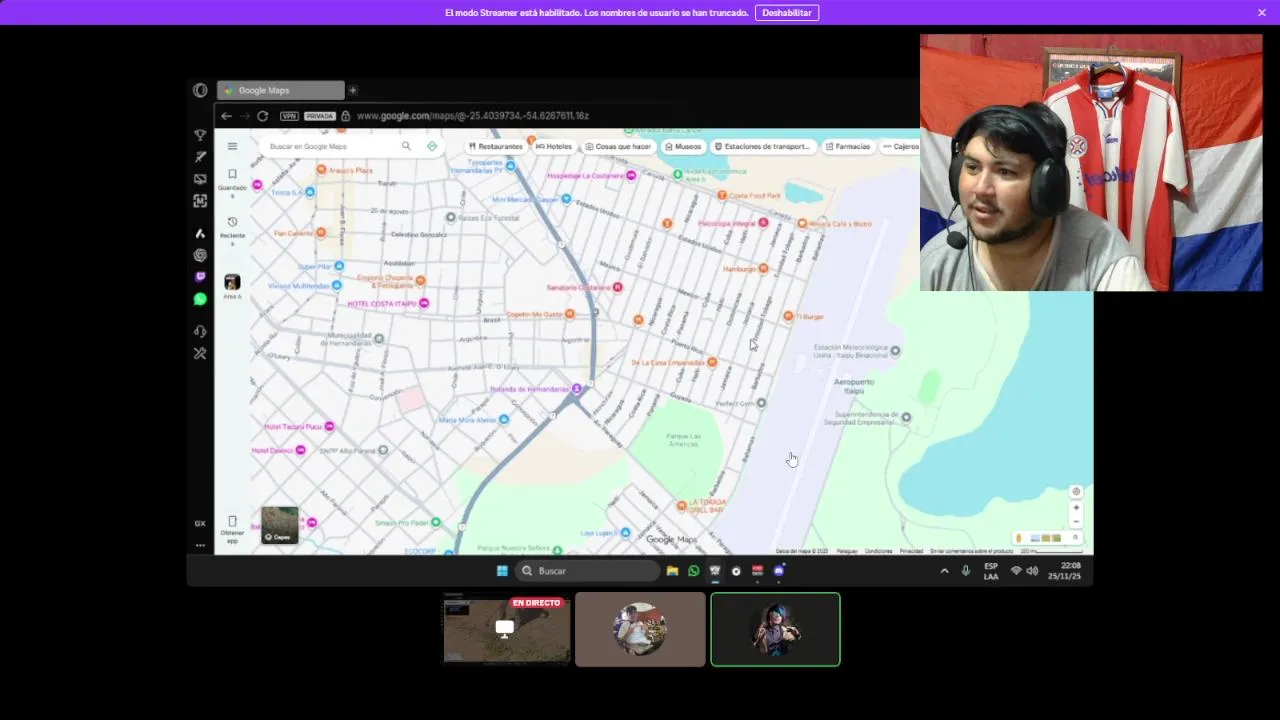Select the Google Maps browser tab

(280, 90)
